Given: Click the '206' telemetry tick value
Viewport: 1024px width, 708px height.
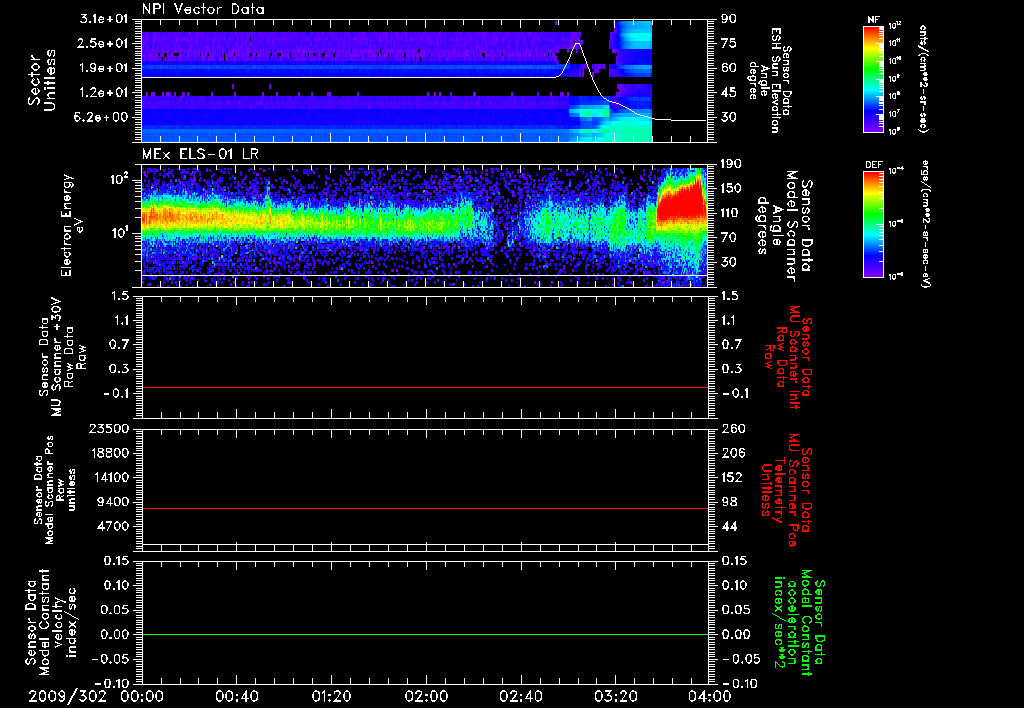Looking at the screenshot, I should [732, 453].
